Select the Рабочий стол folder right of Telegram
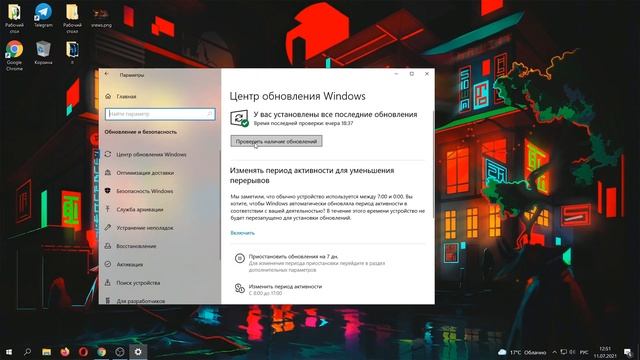640x360 pixels. coord(72,18)
